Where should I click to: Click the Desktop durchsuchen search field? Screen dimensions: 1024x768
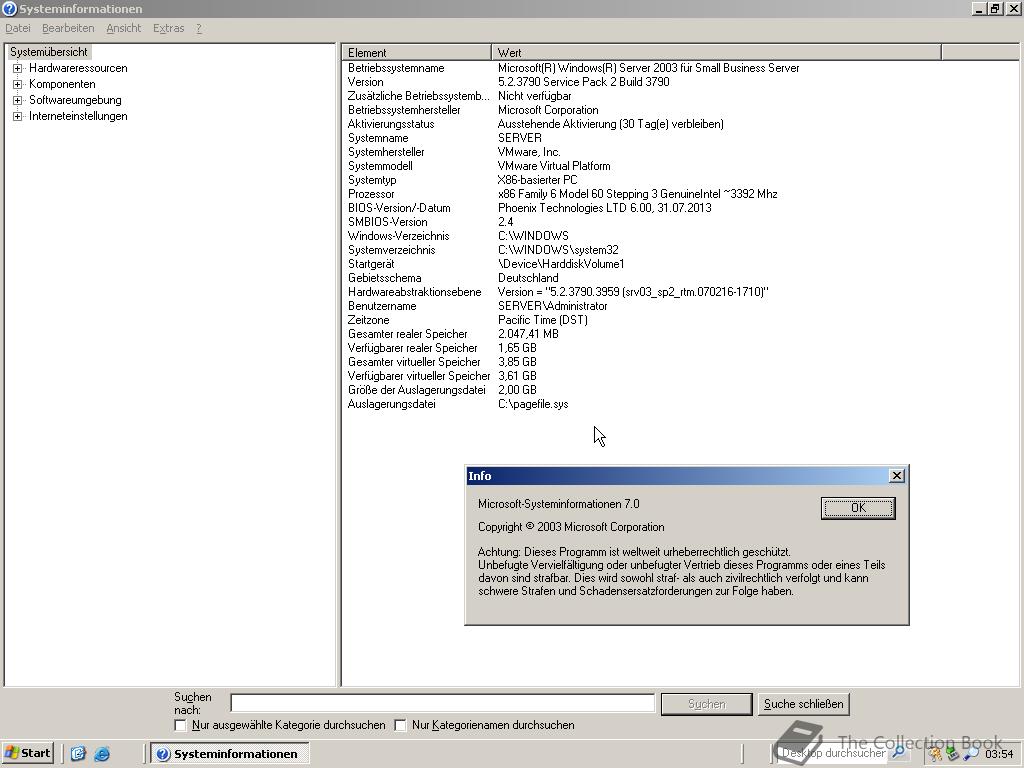(833, 753)
